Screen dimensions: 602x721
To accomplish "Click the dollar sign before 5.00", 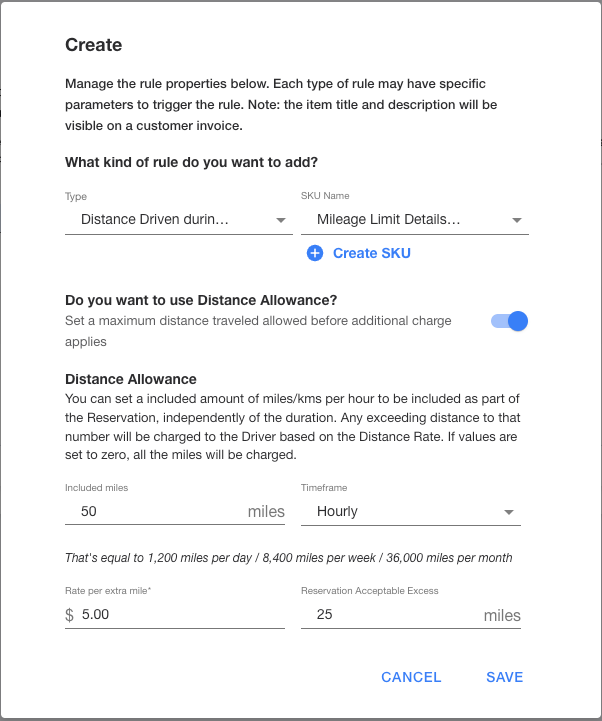I will 69,615.
